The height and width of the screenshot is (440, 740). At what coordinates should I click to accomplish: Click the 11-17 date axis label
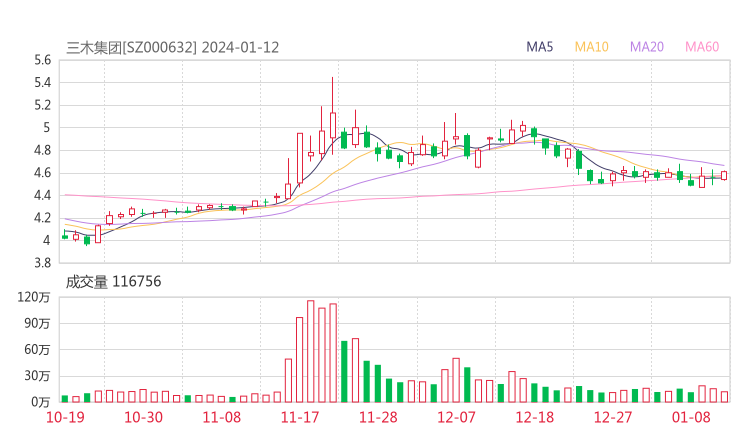[300, 417]
